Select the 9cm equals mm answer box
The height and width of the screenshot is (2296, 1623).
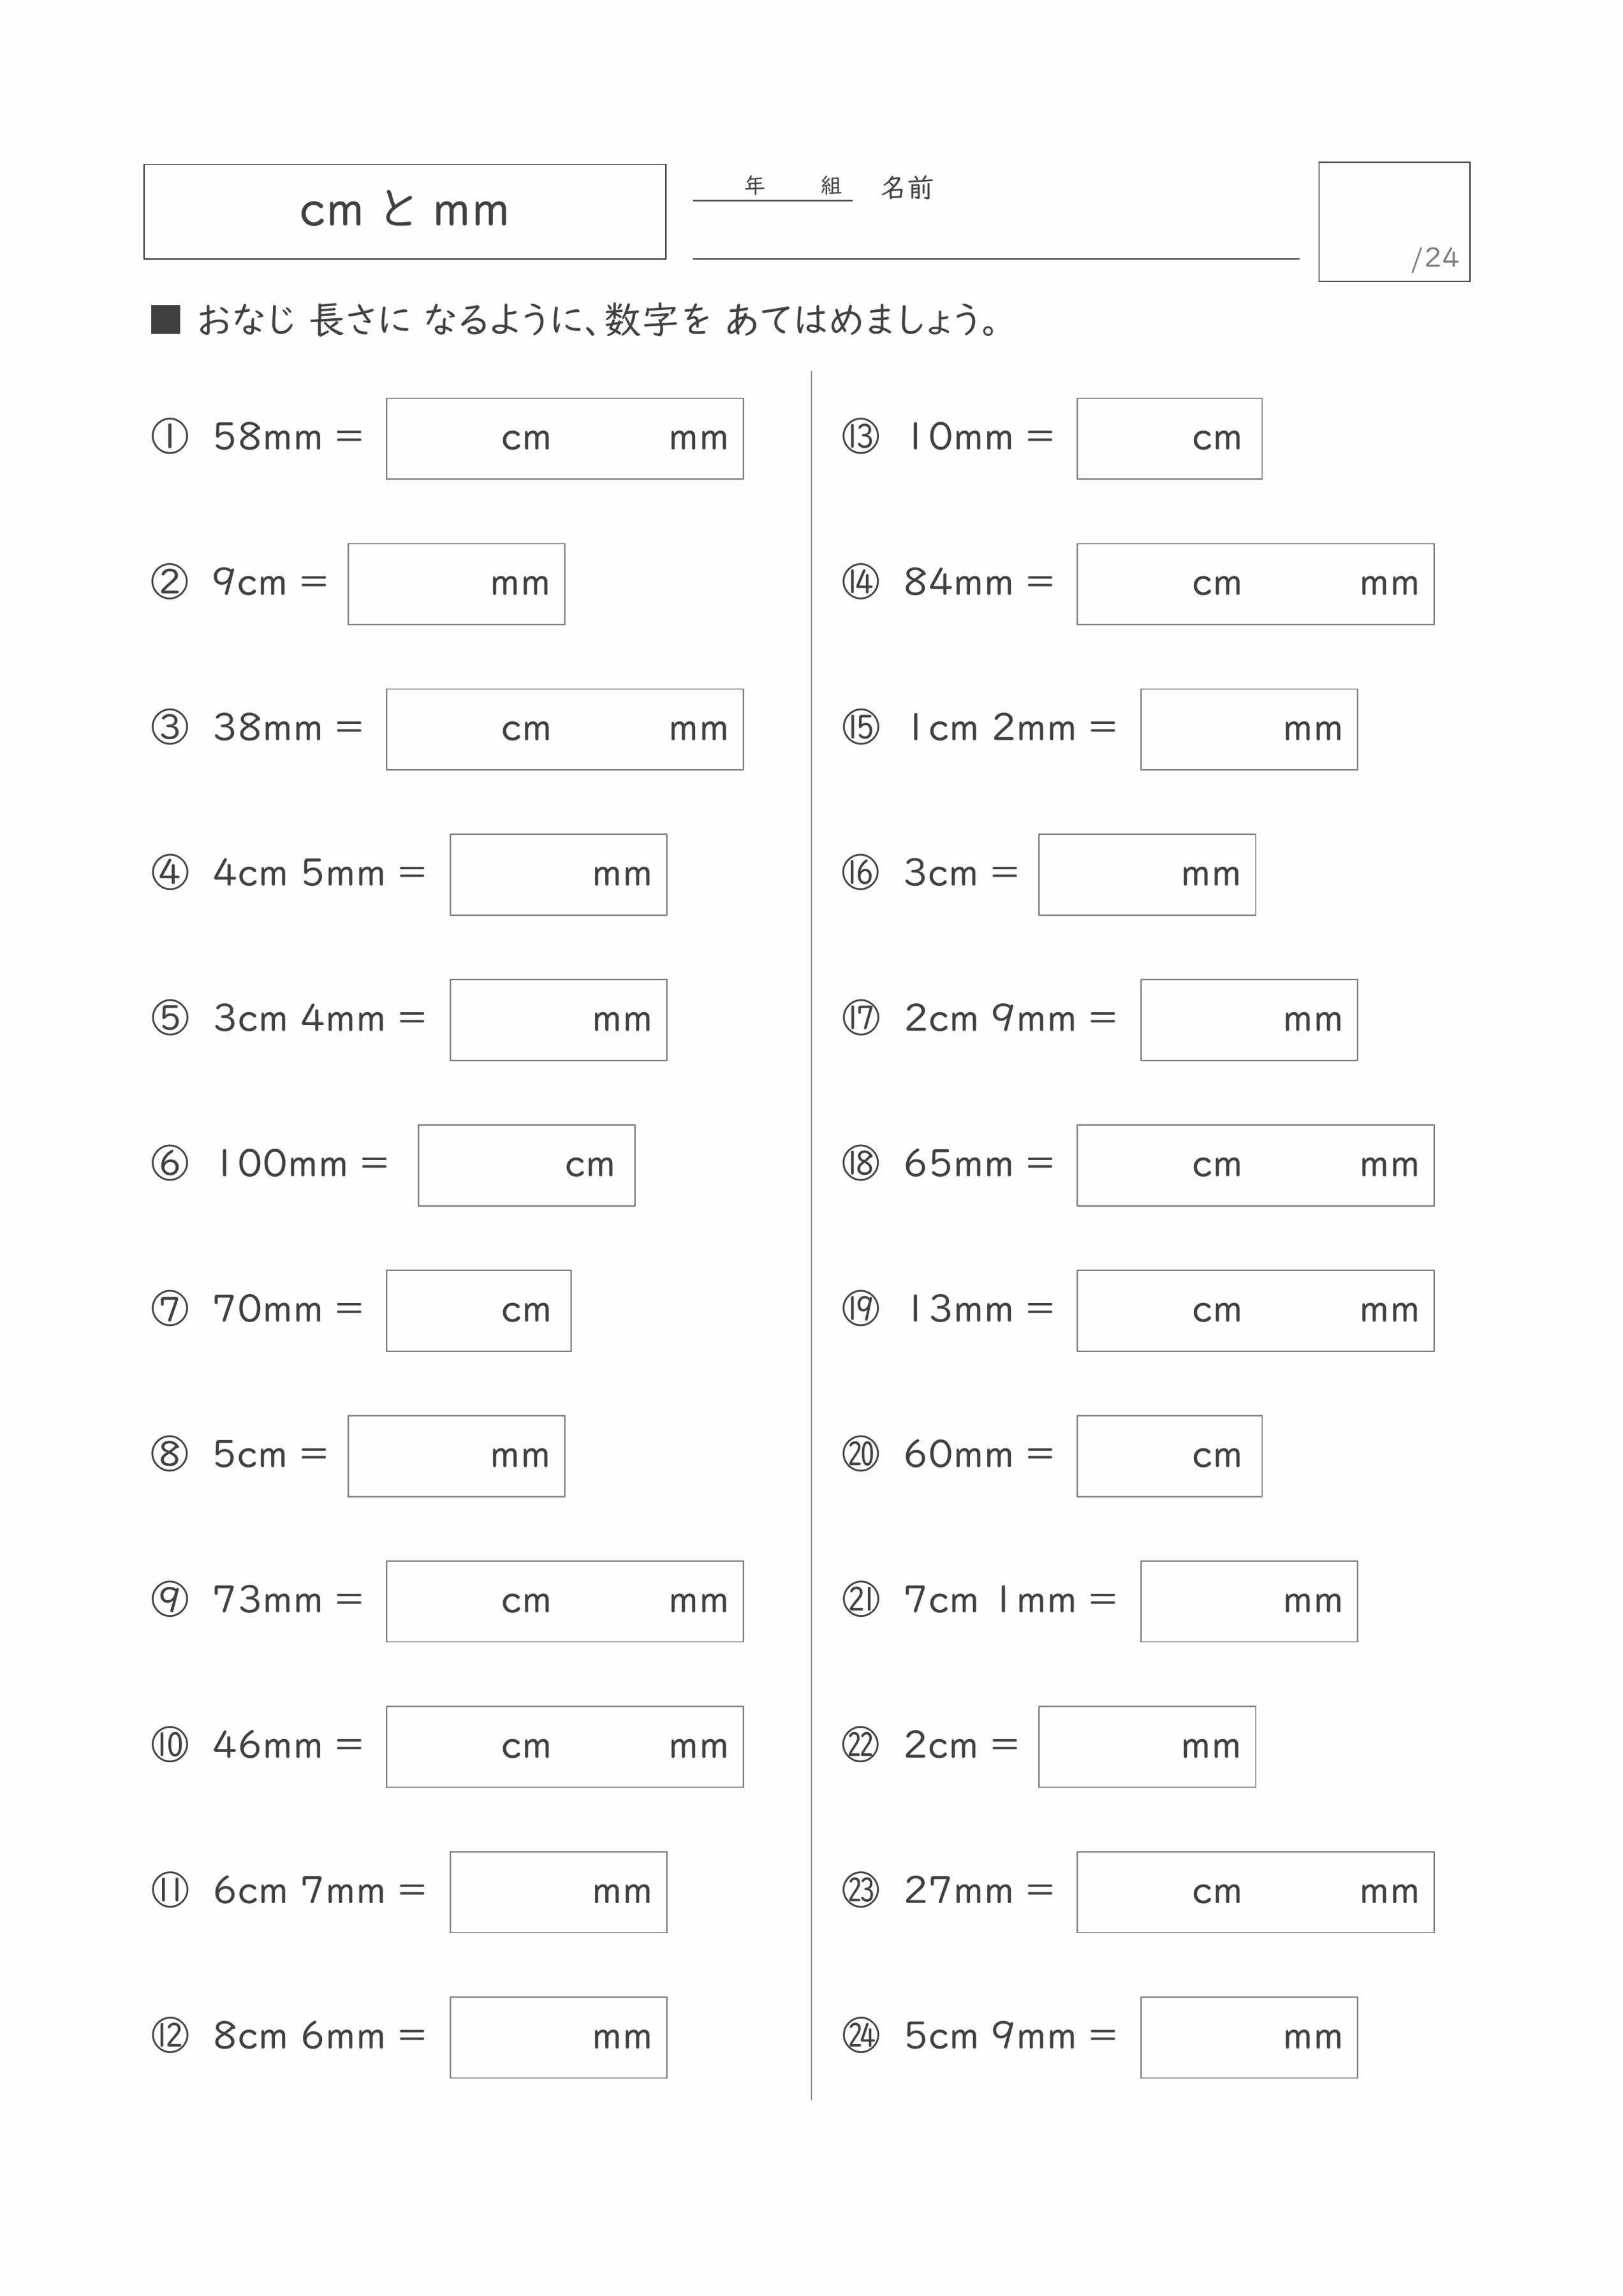click(x=456, y=584)
